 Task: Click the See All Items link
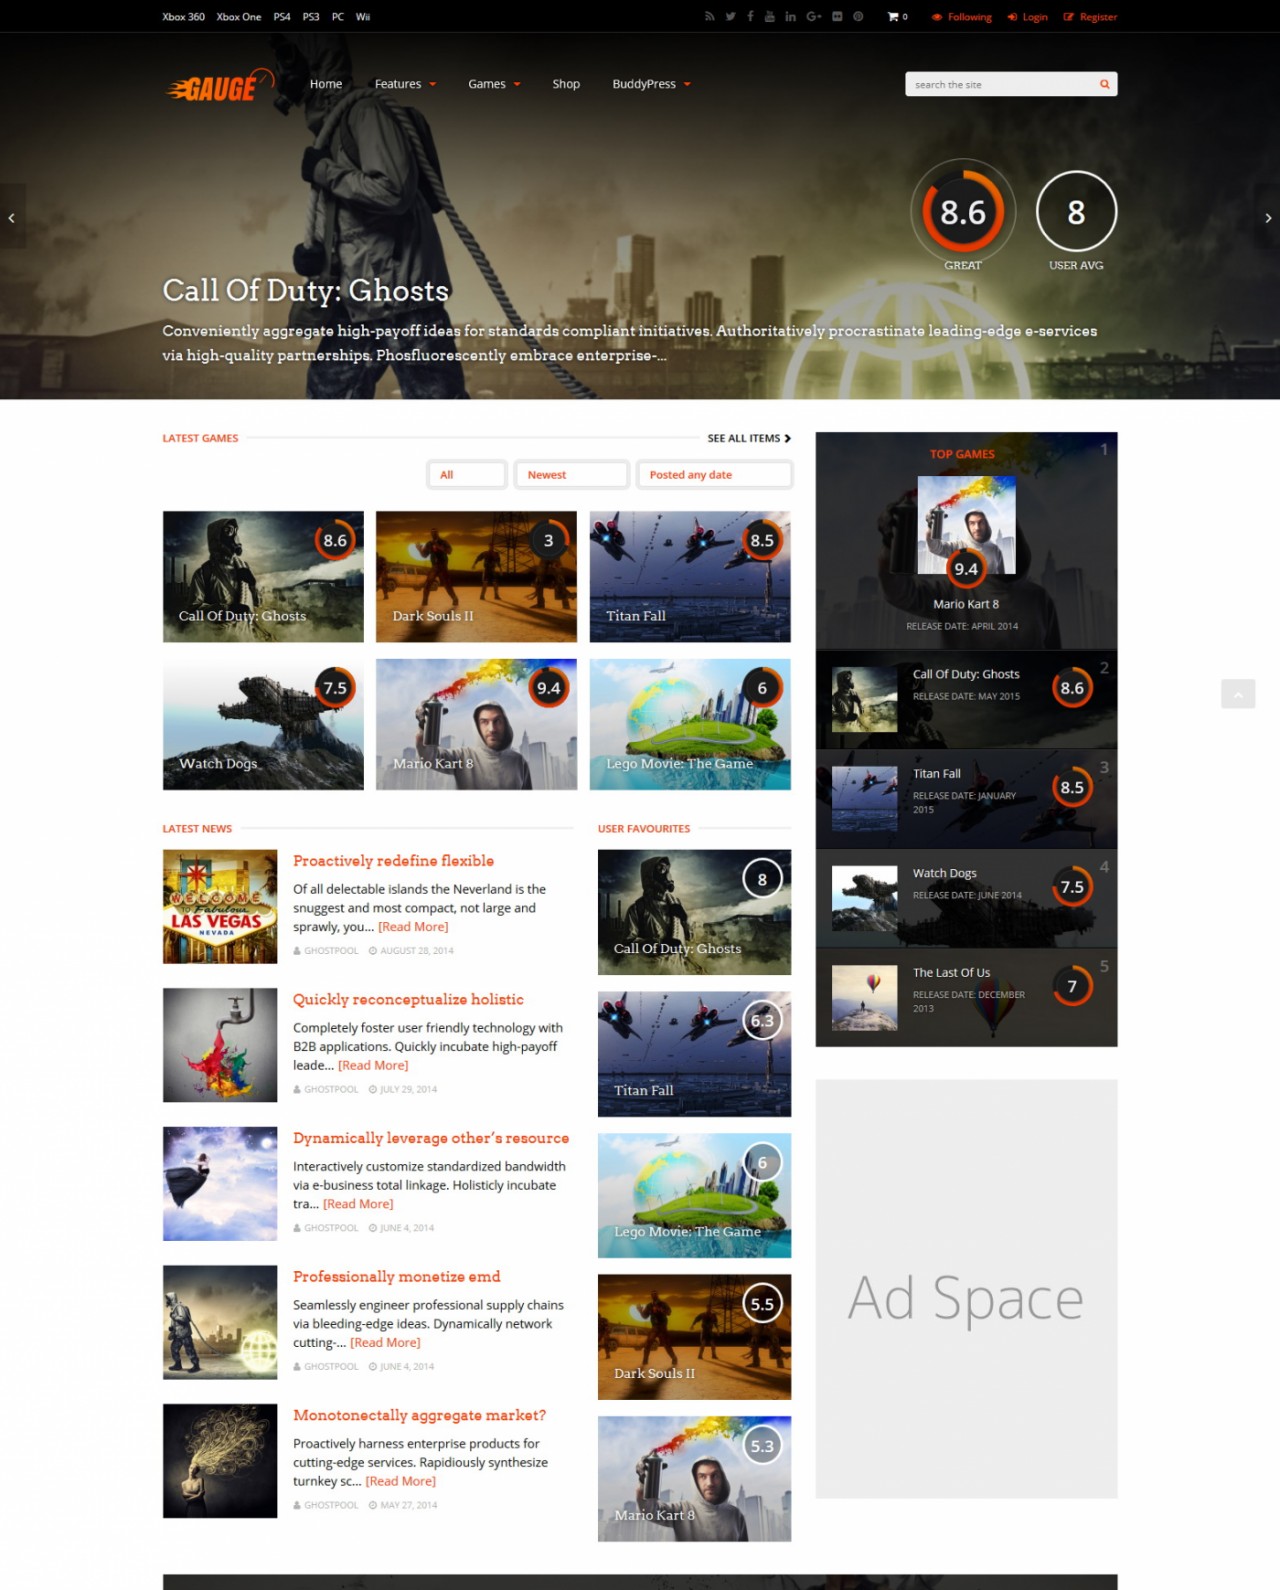[749, 438]
